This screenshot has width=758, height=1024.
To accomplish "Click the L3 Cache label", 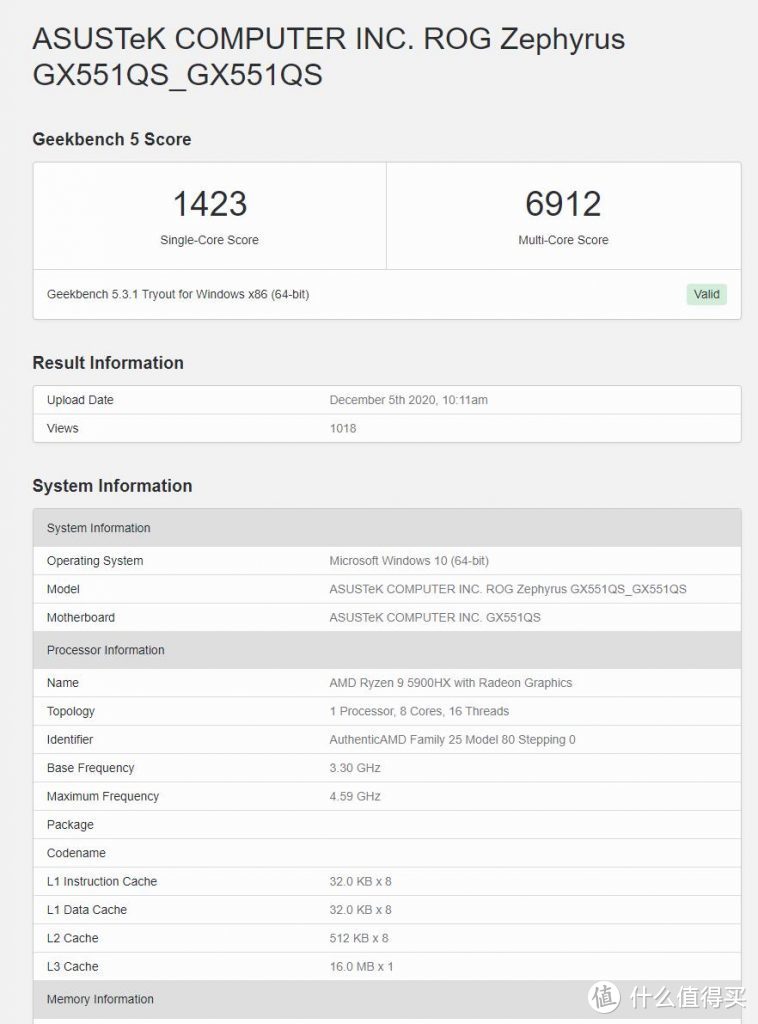I will coord(72,967).
